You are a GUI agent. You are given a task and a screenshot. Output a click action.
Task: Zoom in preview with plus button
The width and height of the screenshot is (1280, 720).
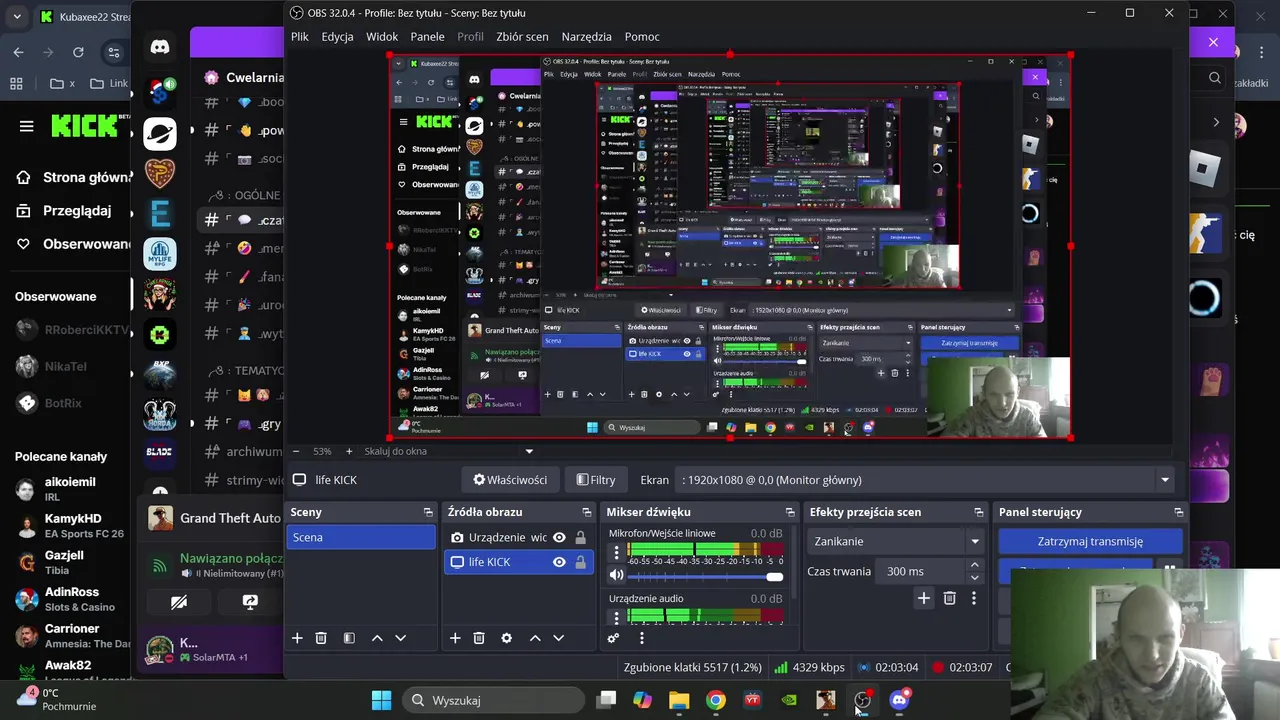click(x=349, y=451)
